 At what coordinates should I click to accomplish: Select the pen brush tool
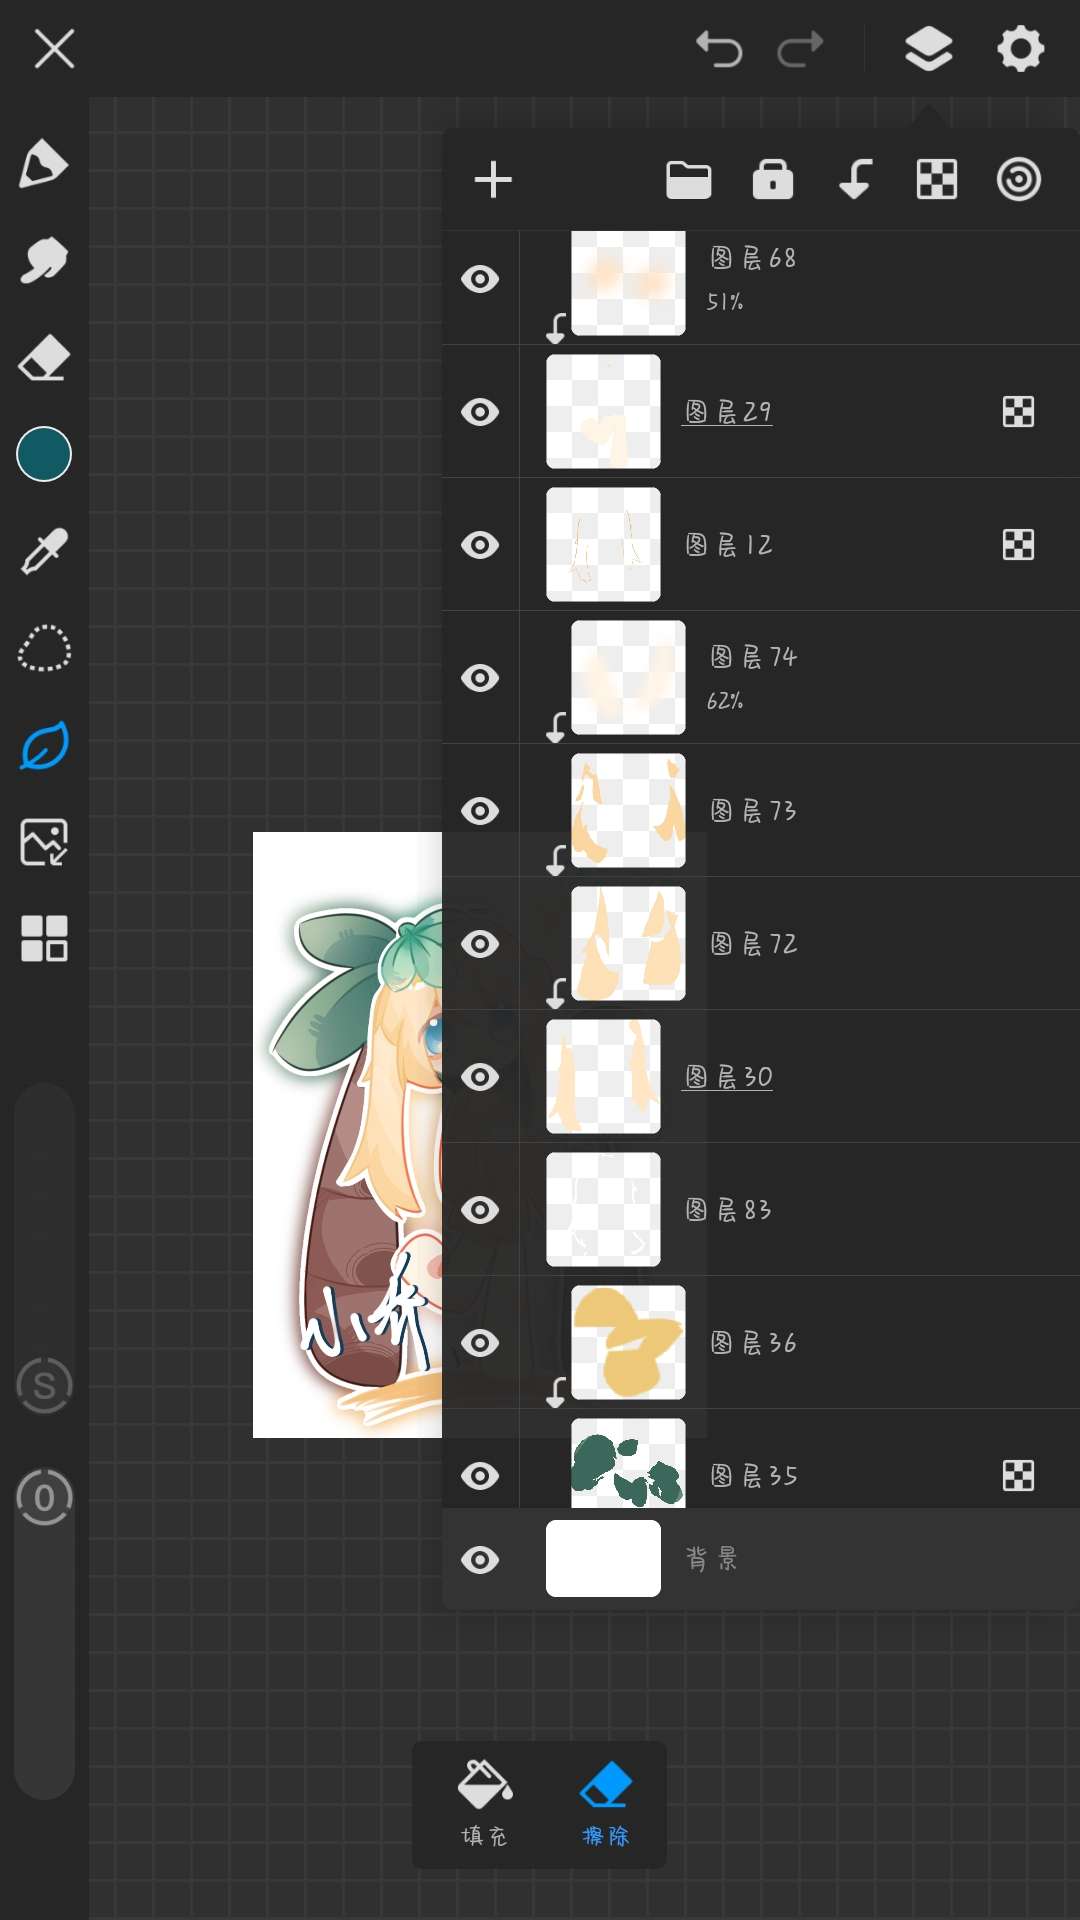(44, 164)
